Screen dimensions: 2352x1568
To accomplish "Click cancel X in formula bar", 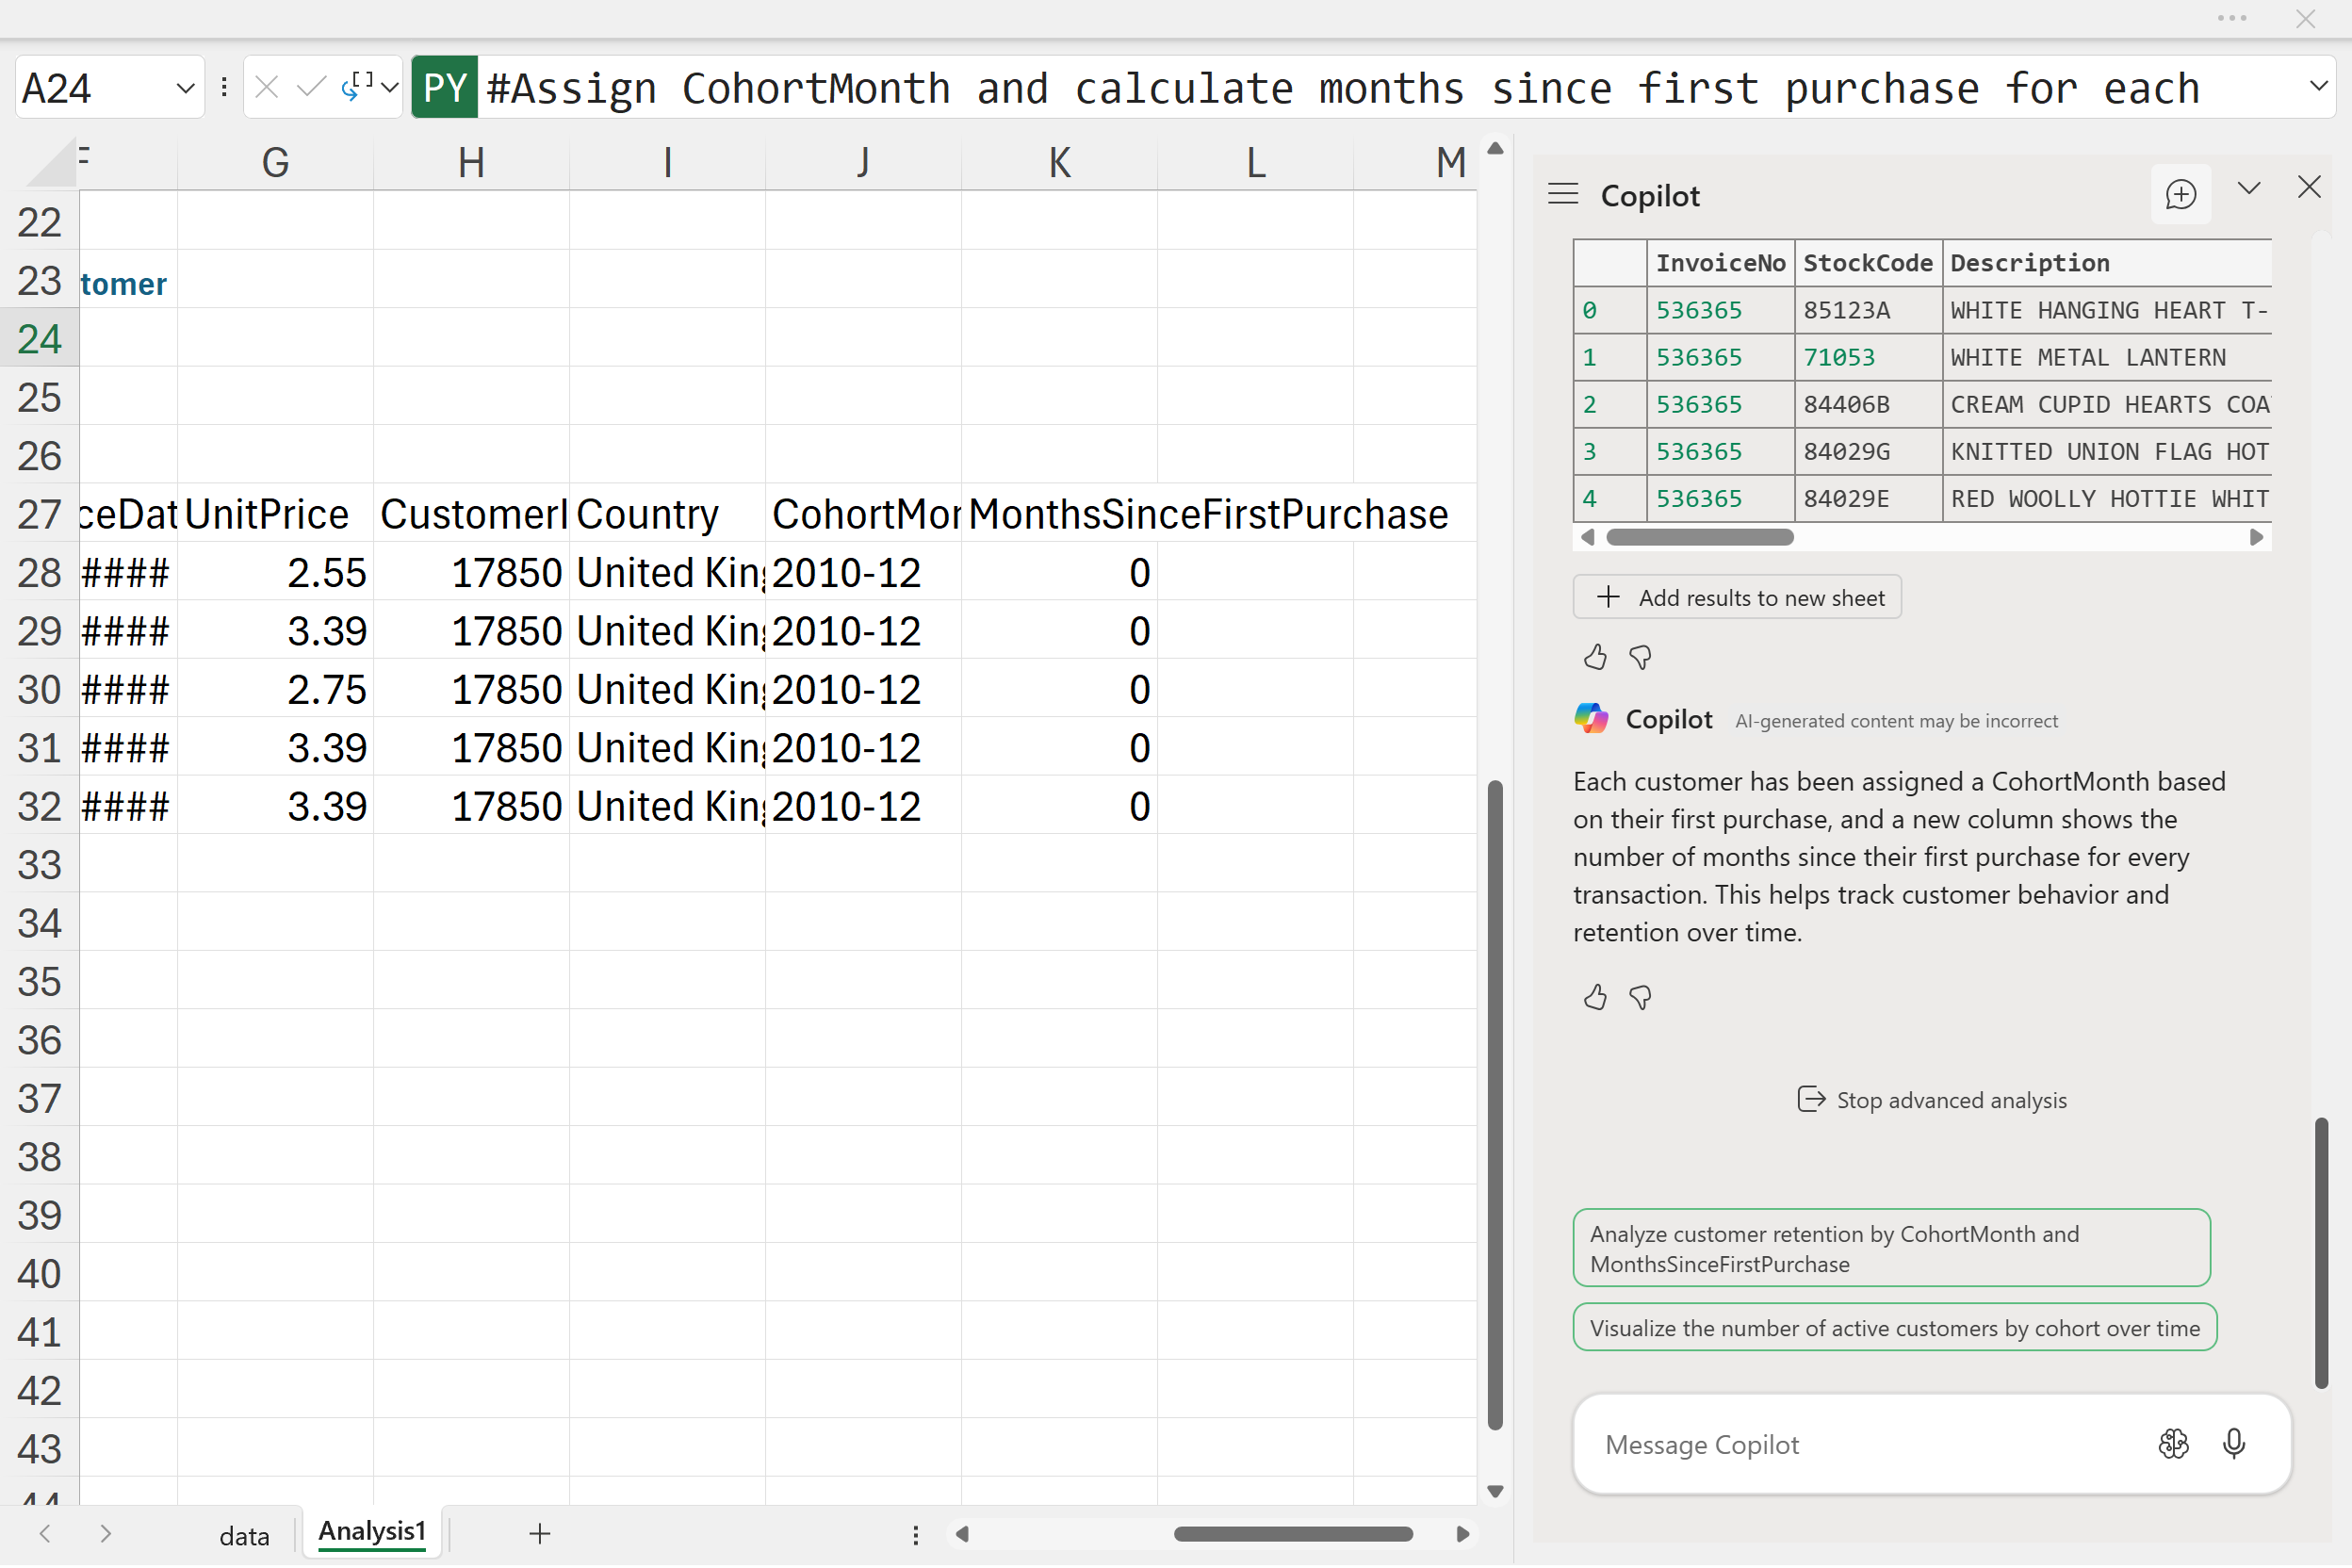I will 266,88.
